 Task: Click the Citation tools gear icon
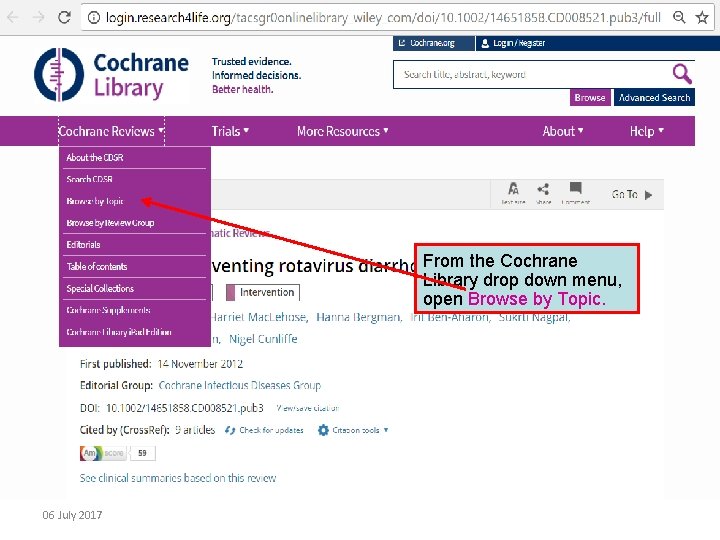click(323, 430)
